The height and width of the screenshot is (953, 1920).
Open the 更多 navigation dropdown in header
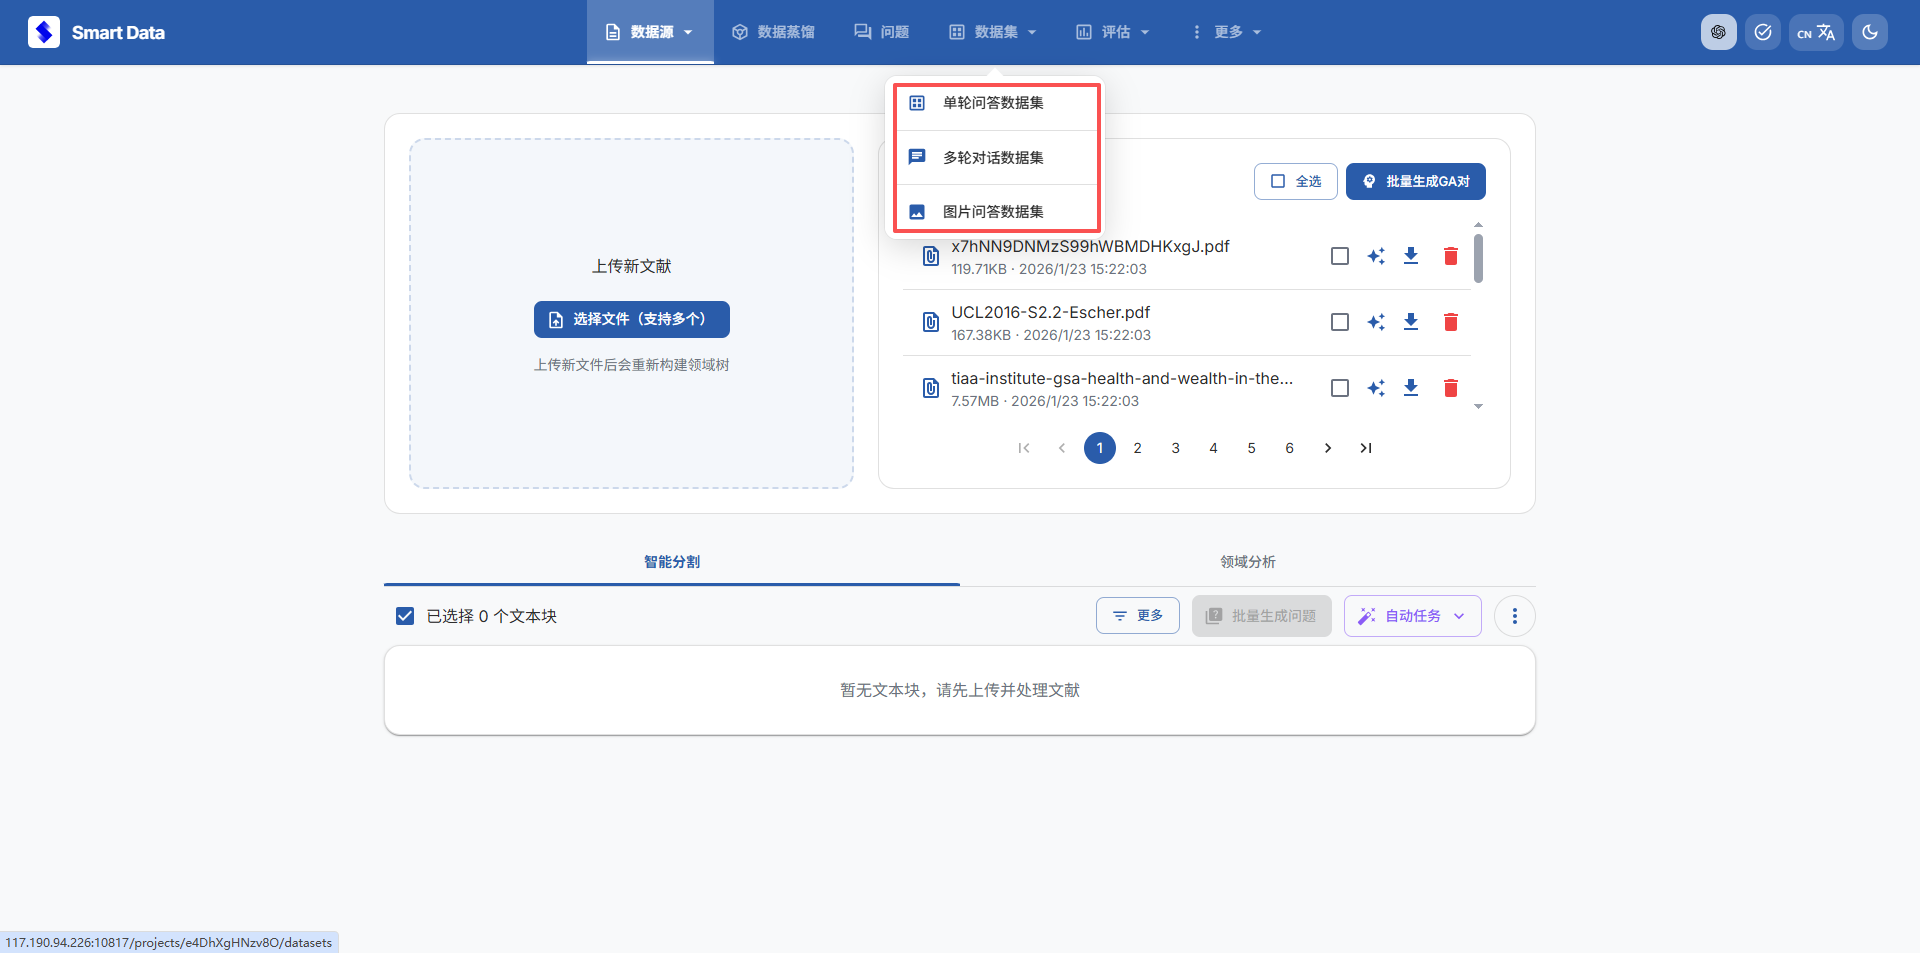(x=1226, y=32)
